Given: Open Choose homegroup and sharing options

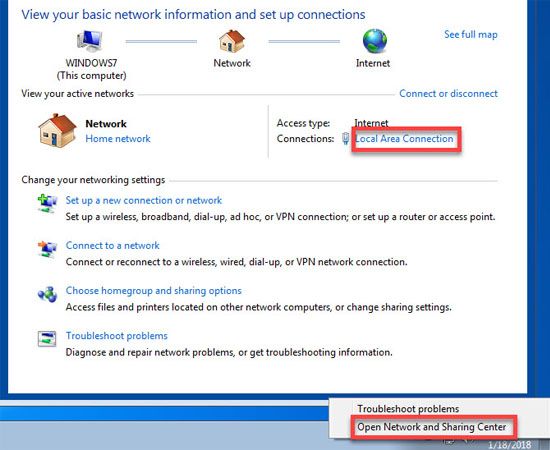Looking at the screenshot, I should 154,291.
